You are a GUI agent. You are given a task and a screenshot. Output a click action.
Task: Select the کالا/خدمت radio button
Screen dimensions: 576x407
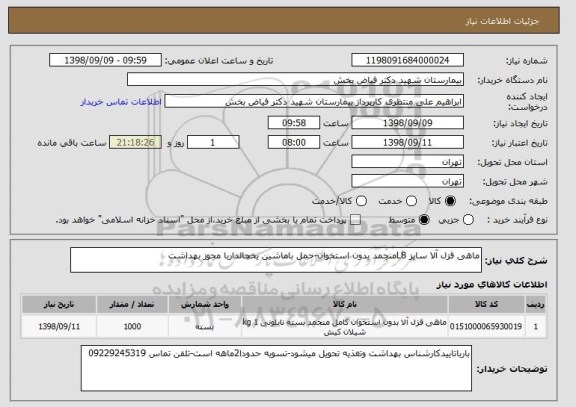point(361,201)
